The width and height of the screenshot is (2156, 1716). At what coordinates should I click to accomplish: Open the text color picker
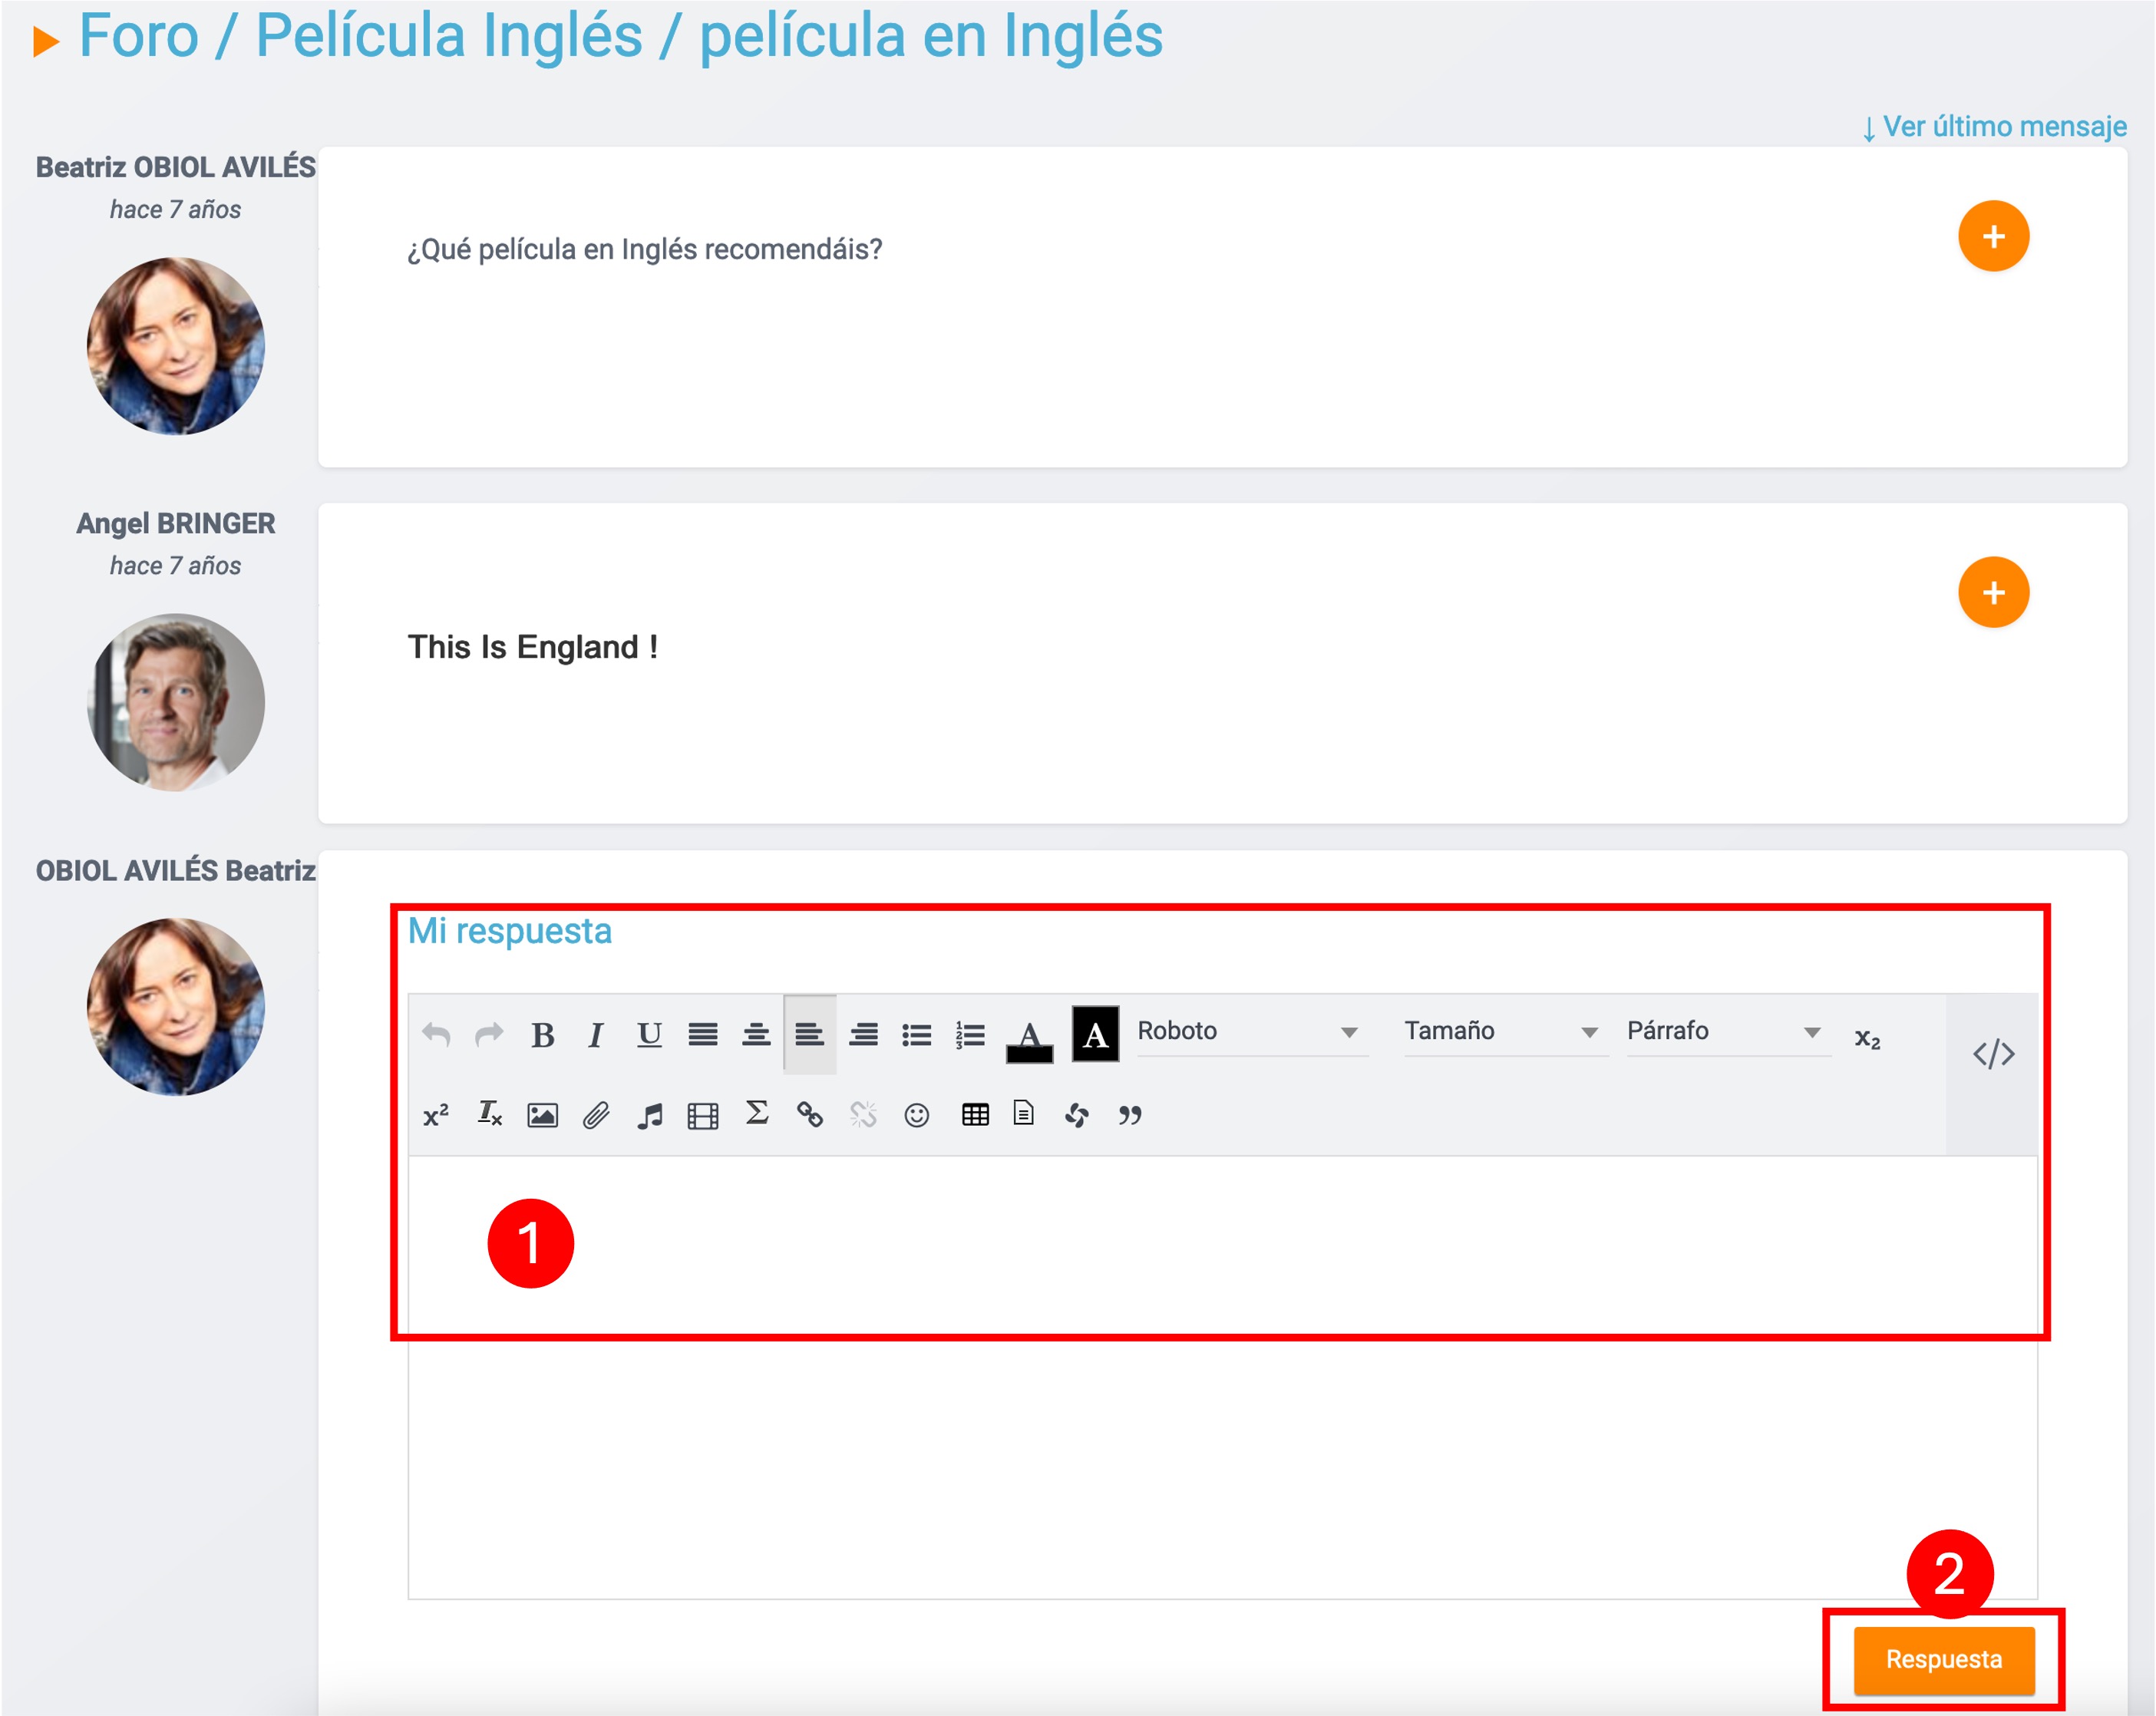1029,1037
